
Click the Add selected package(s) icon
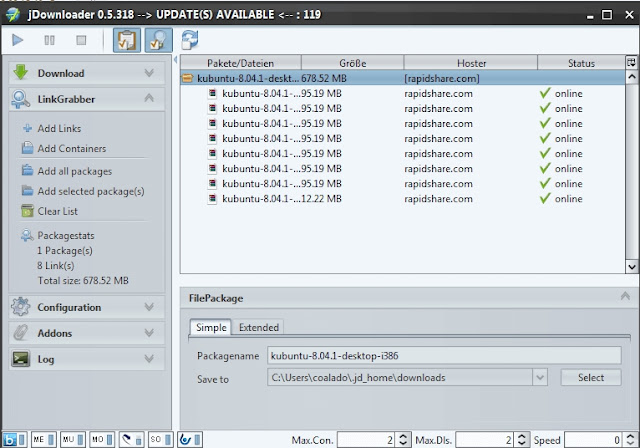pos(27,191)
